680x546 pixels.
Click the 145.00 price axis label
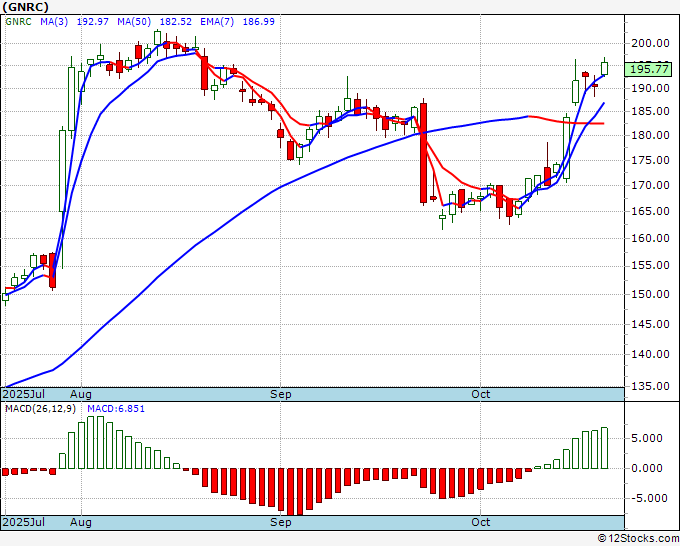tap(650, 324)
